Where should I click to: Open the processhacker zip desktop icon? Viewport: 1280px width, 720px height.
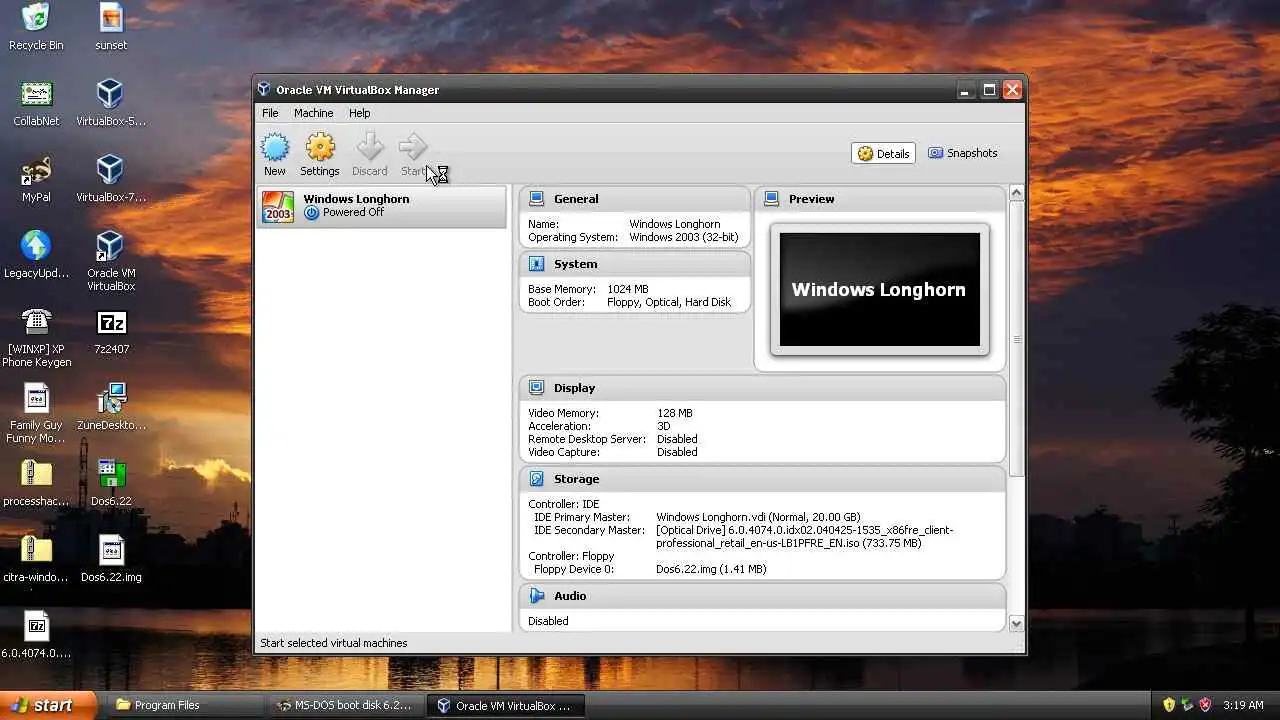[36, 474]
